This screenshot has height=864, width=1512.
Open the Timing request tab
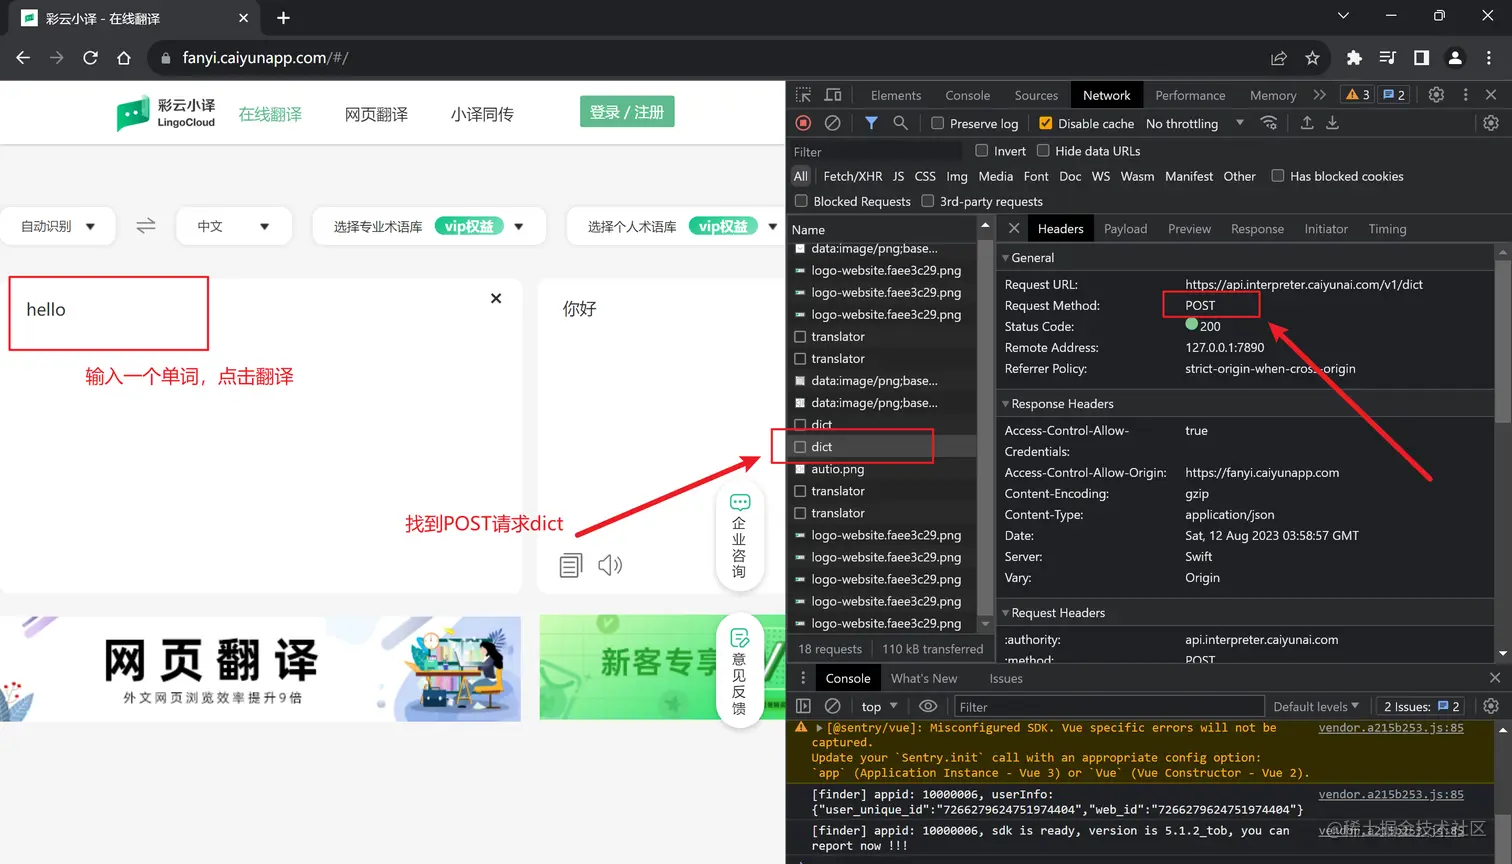point(1387,229)
